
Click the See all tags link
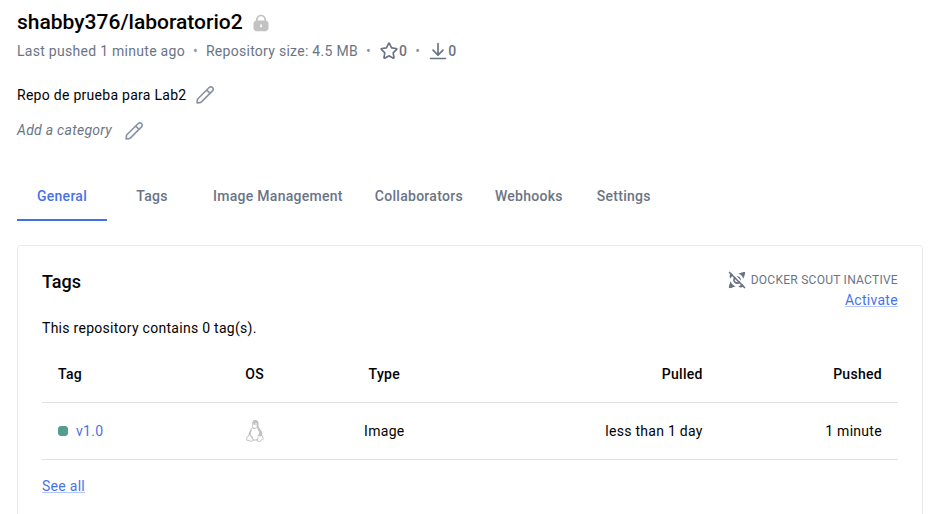click(63, 486)
